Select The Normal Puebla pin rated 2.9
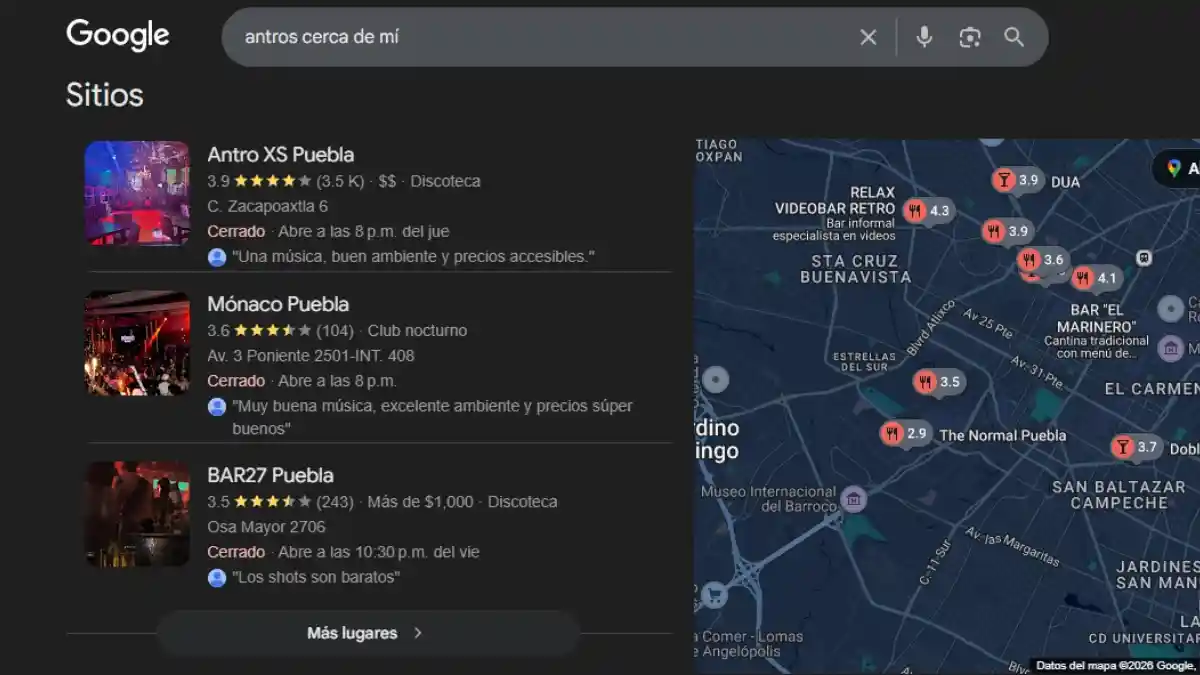Screen dimensions: 1200x675 [905, 434]
